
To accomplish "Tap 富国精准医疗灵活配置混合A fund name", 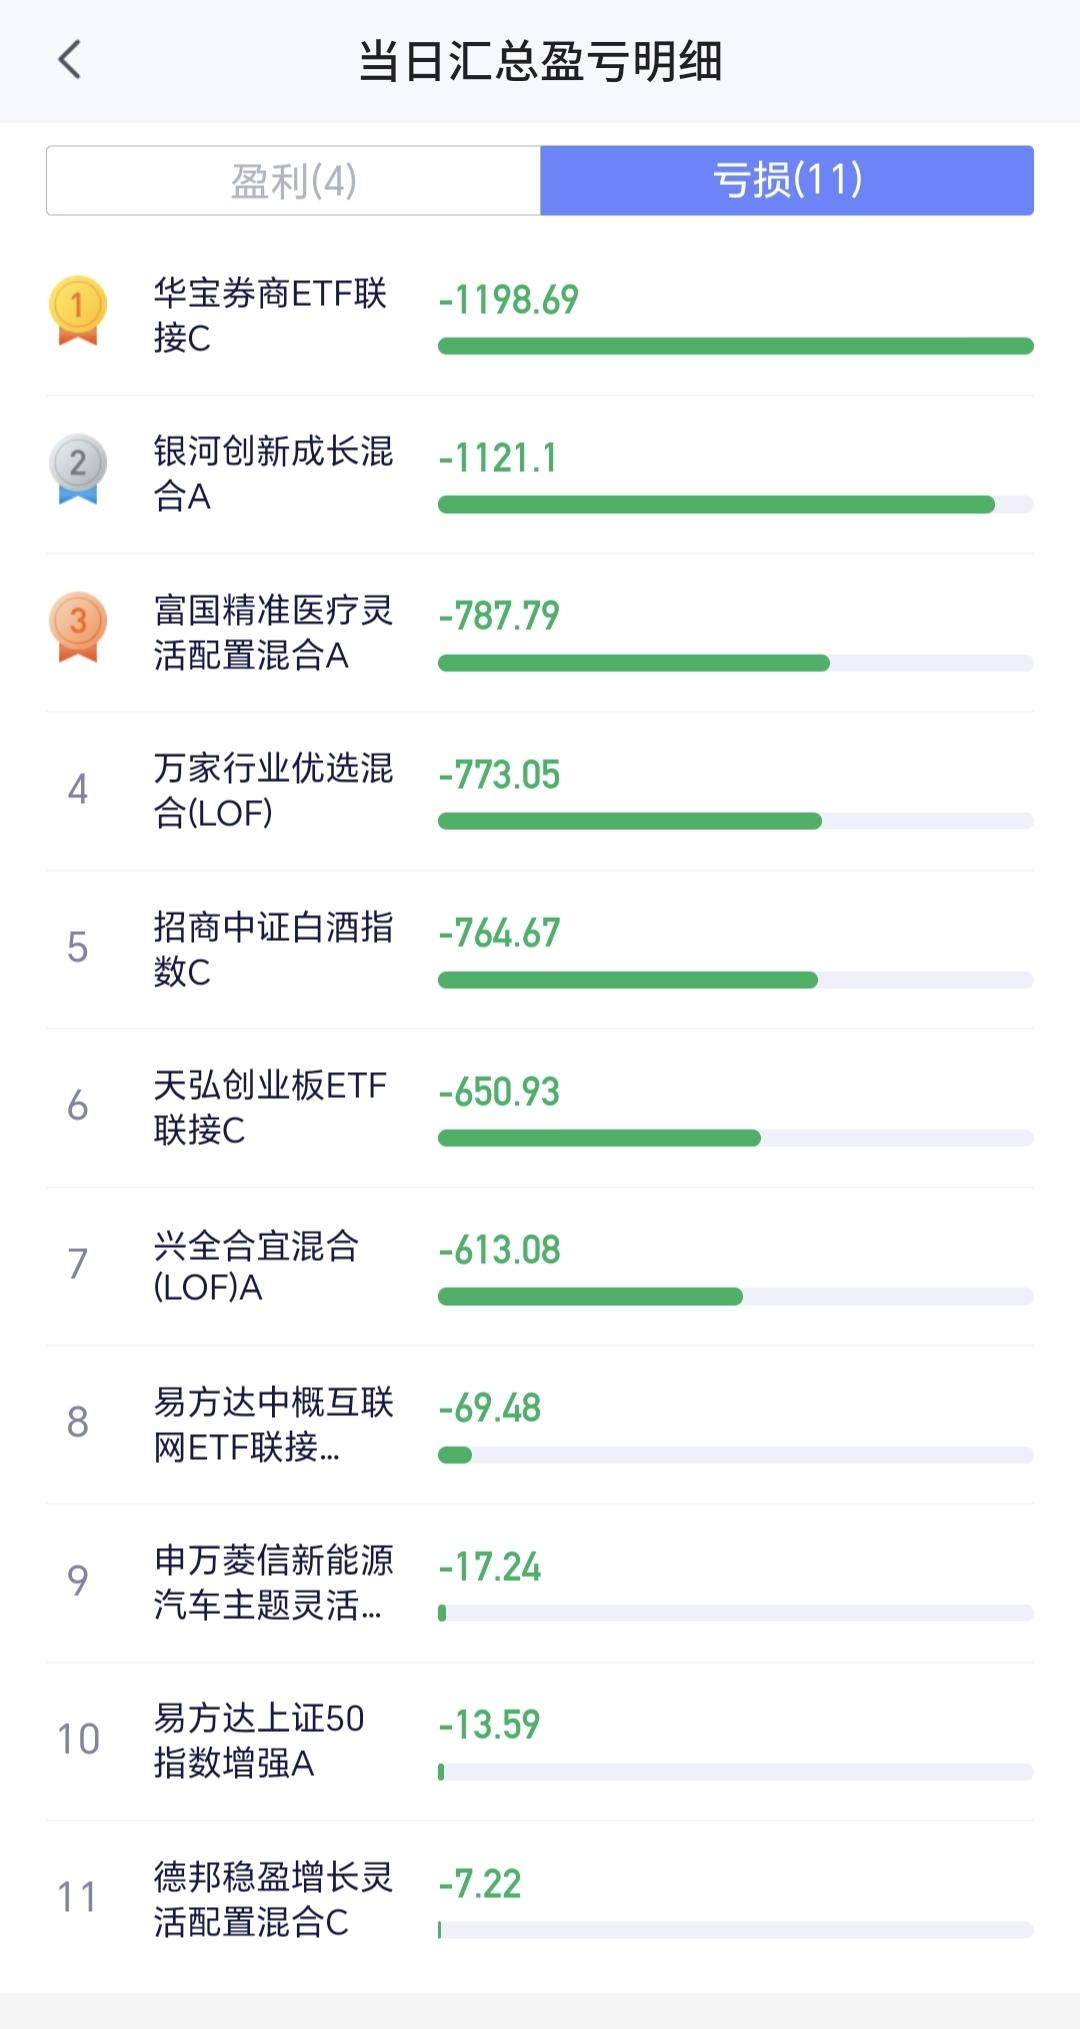I will click(273, 632).
